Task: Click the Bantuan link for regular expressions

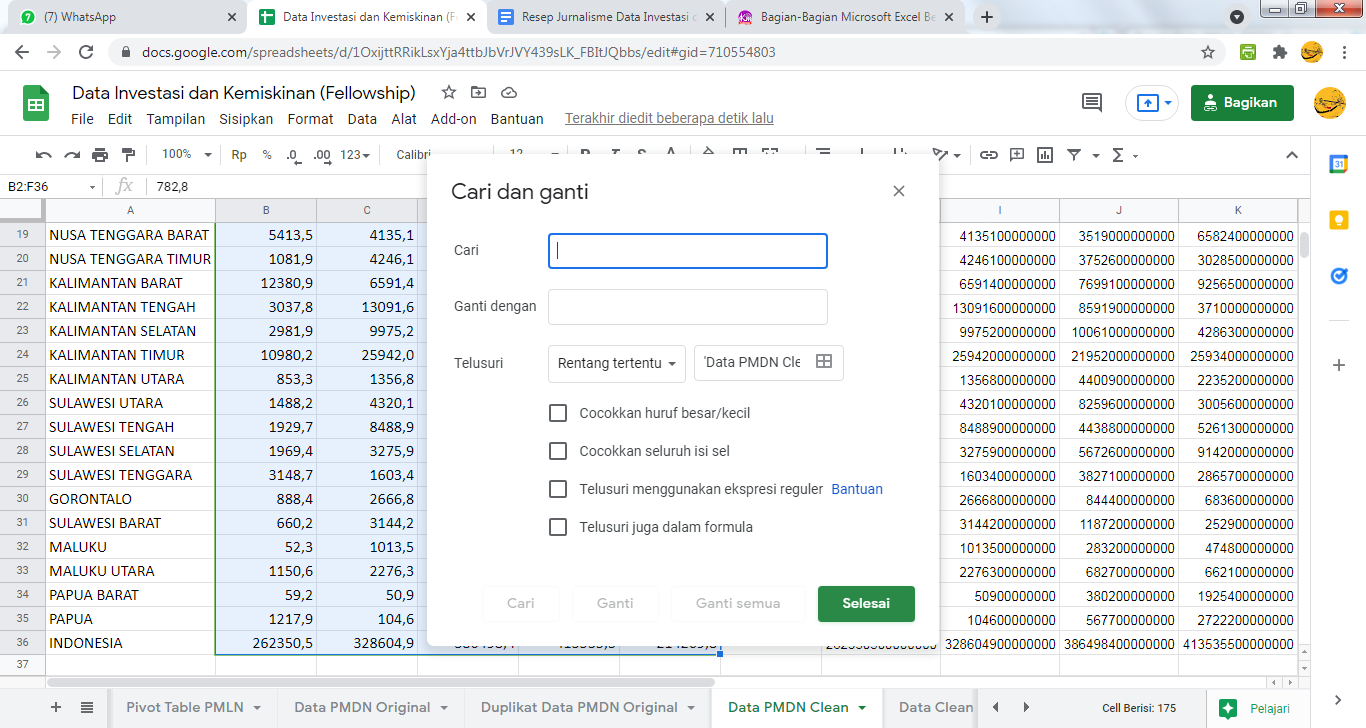Action: (x=857, y=489)
